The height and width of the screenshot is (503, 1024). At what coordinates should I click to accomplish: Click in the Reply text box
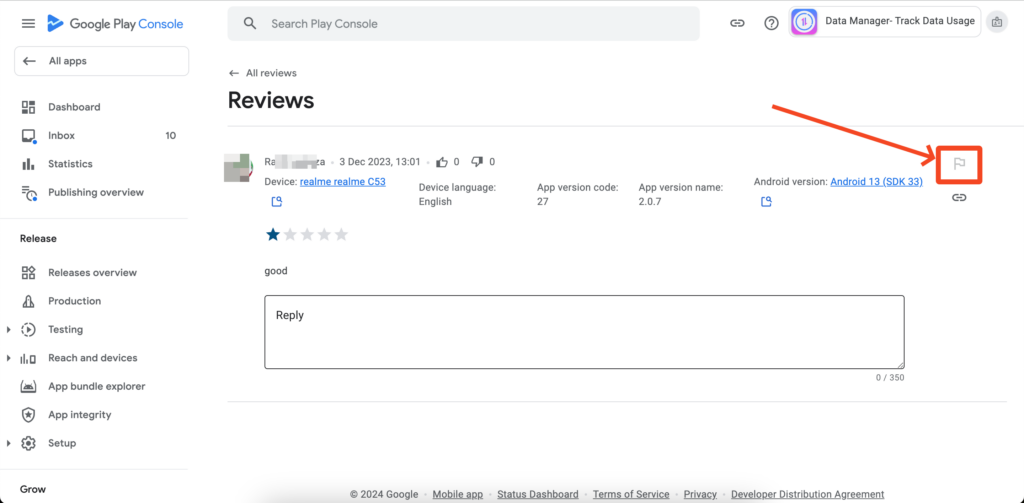pos(584,331)
